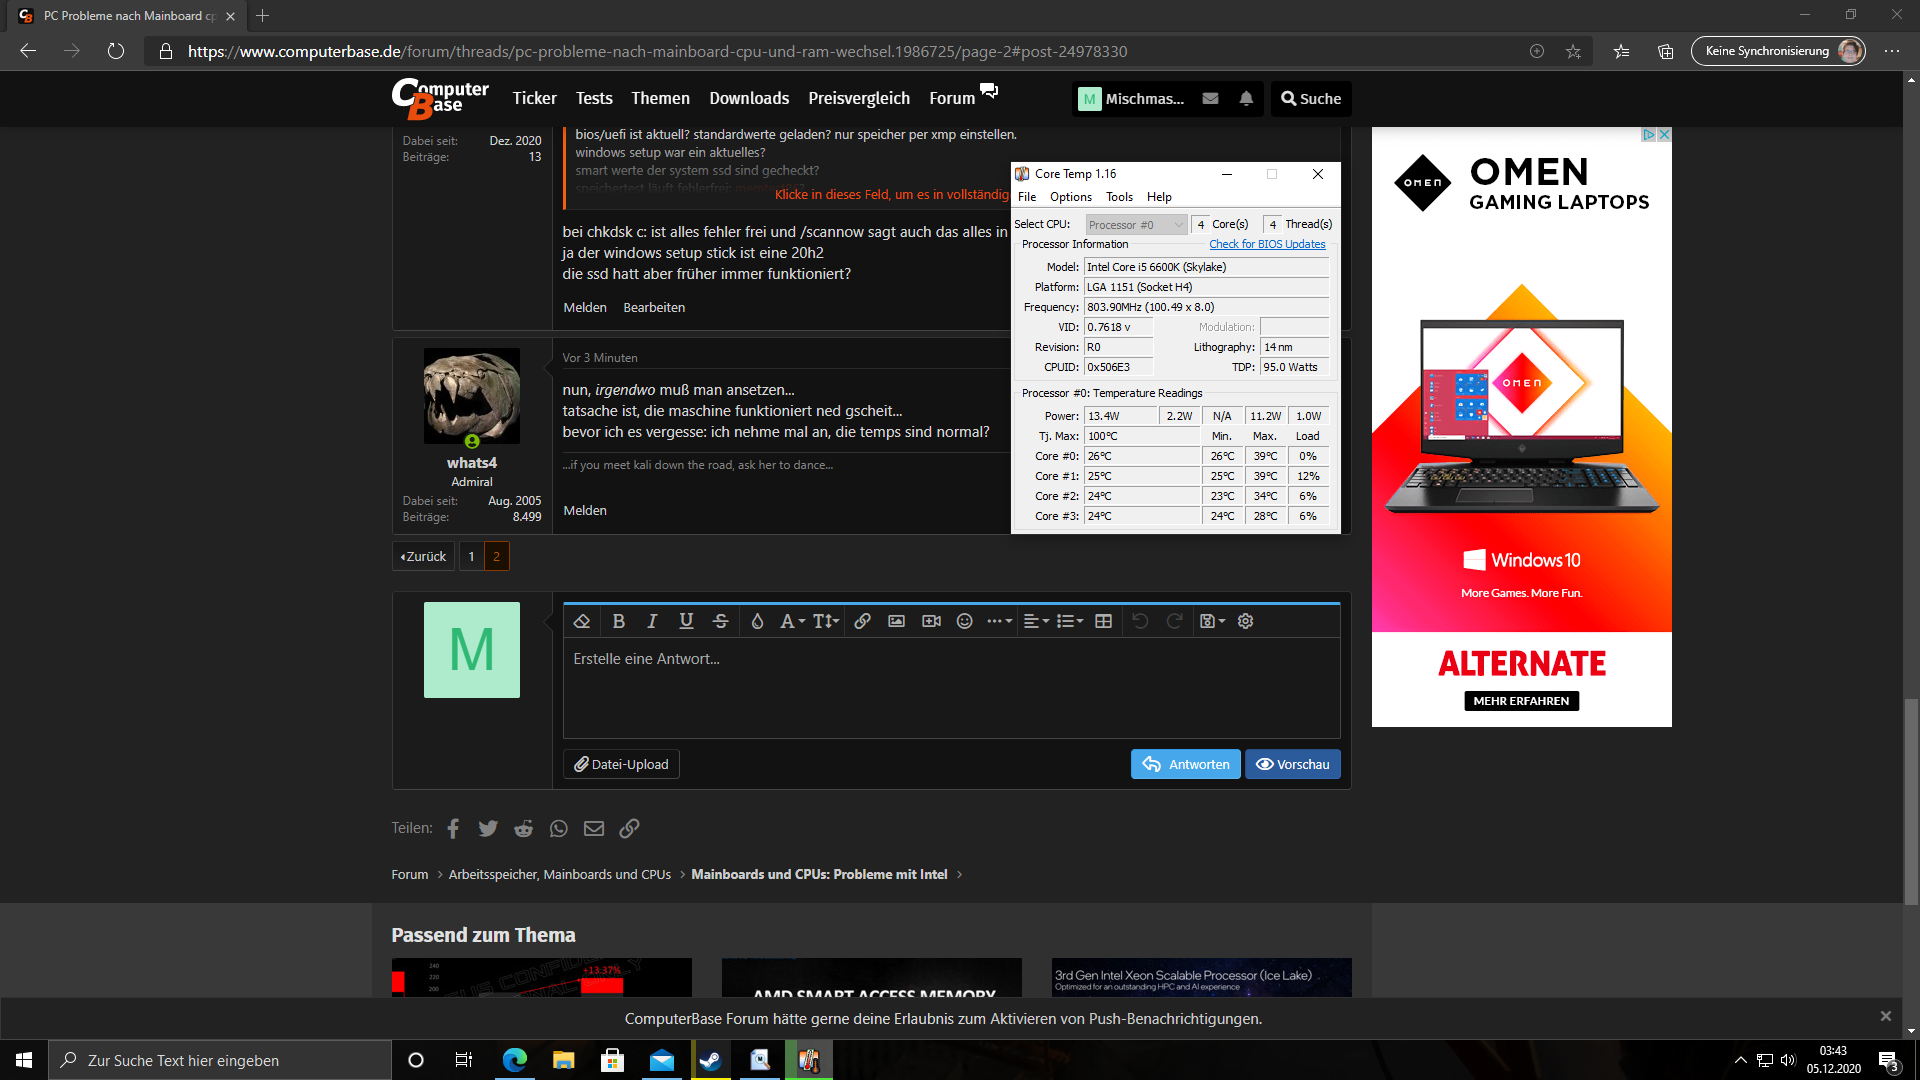Open the font size dropdown
This screenshot has width=1920, height=1080.
click(x=826, y=621)
